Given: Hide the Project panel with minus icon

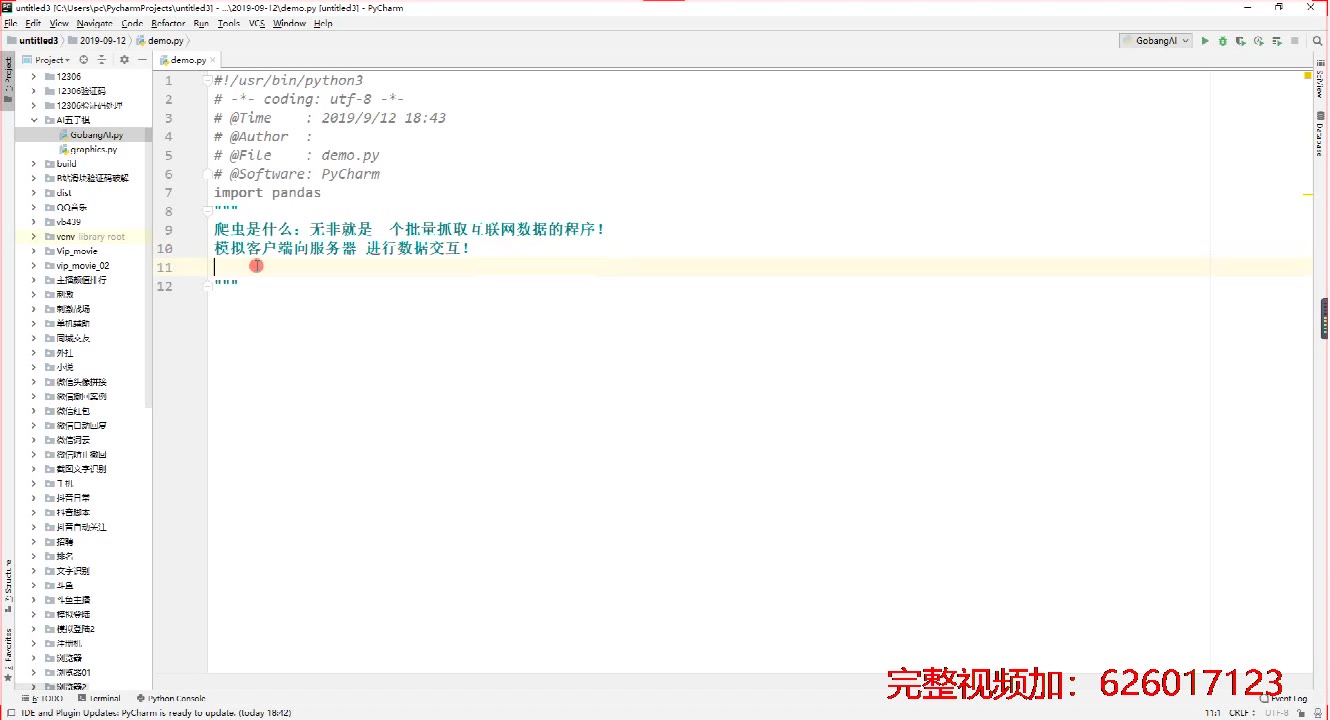Looking at the screenshot, I should click(142, 60).
